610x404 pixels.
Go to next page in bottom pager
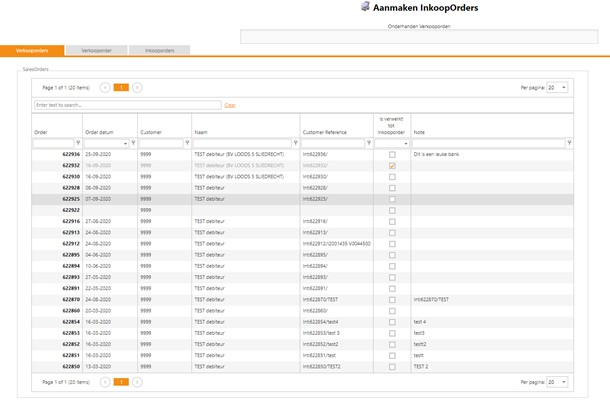pyautogui.click(x=137, y=382)
